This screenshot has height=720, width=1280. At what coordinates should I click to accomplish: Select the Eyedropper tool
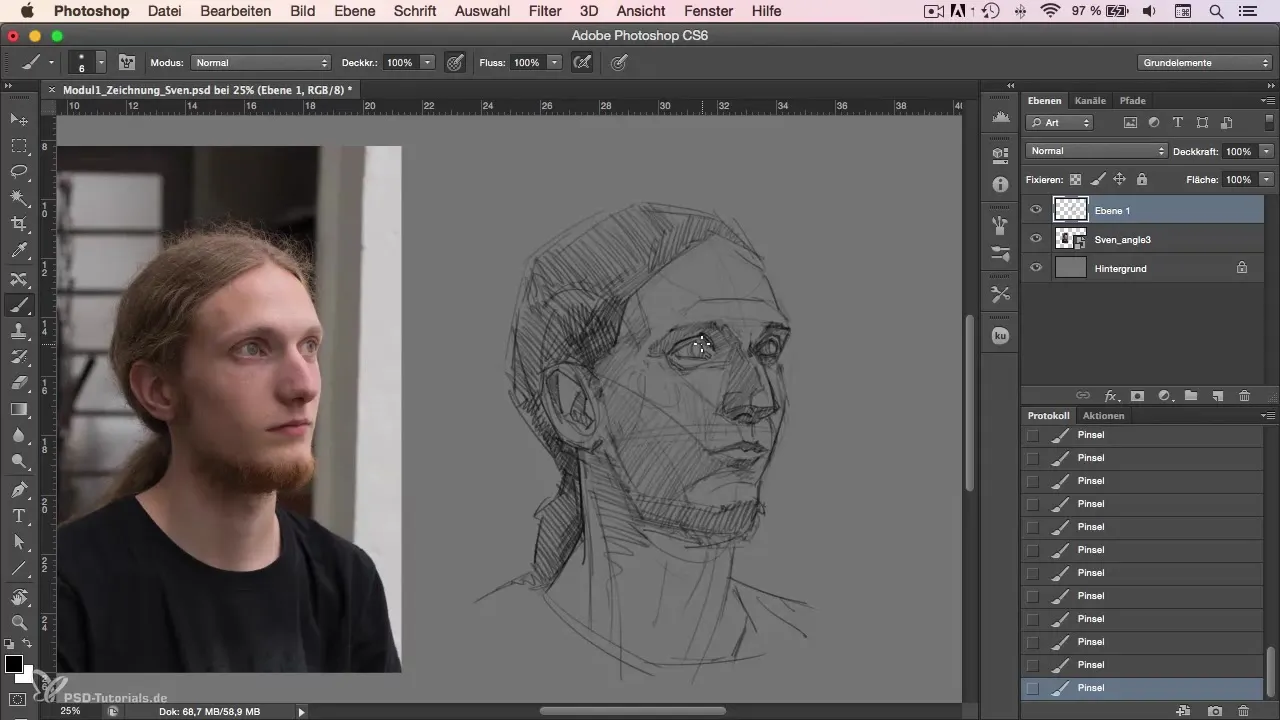point(19,250)
